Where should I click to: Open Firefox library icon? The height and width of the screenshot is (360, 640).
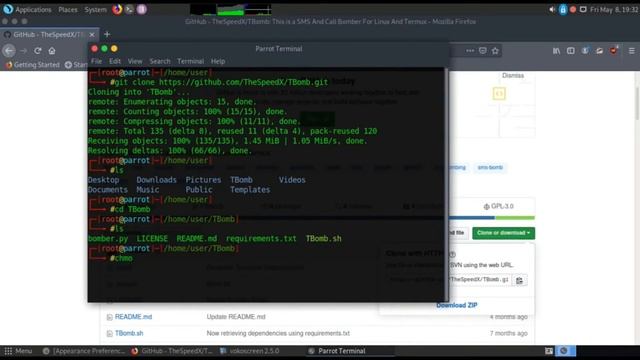(x=556, y=51)
